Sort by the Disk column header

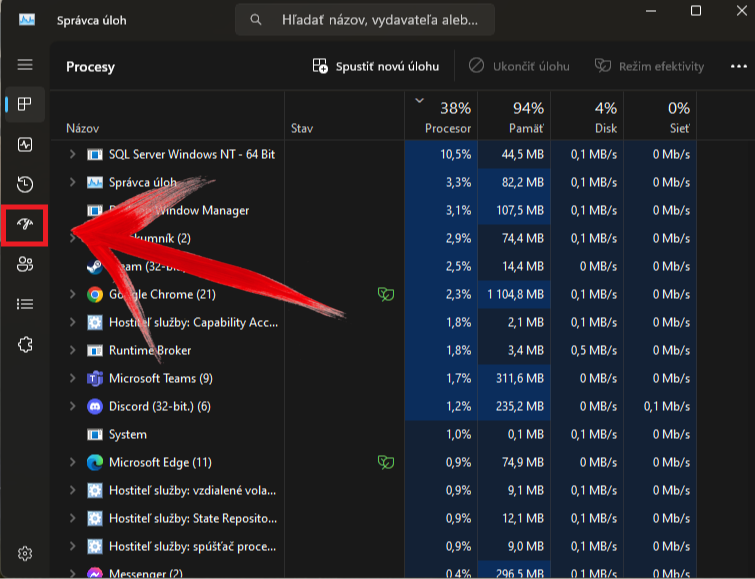587,116
